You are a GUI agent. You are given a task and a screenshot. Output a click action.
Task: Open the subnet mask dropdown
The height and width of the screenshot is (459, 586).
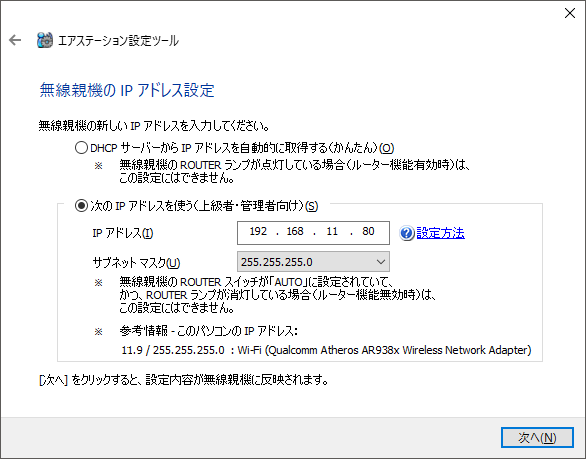313,262
